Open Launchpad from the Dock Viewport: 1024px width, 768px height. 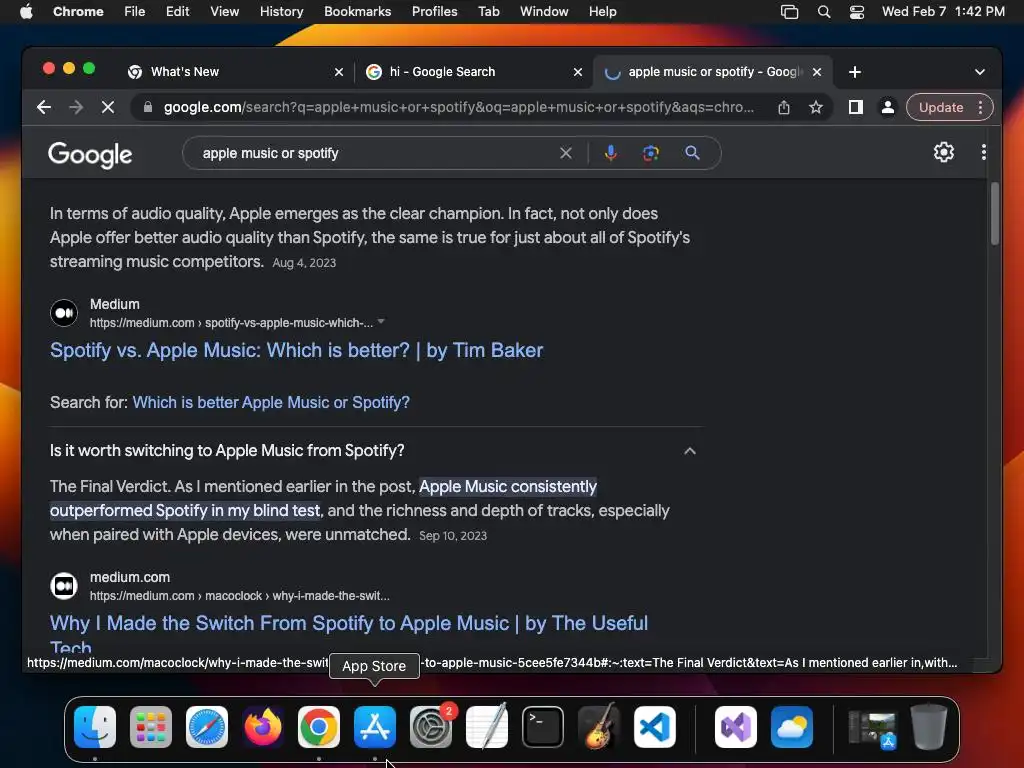(151, 727)
